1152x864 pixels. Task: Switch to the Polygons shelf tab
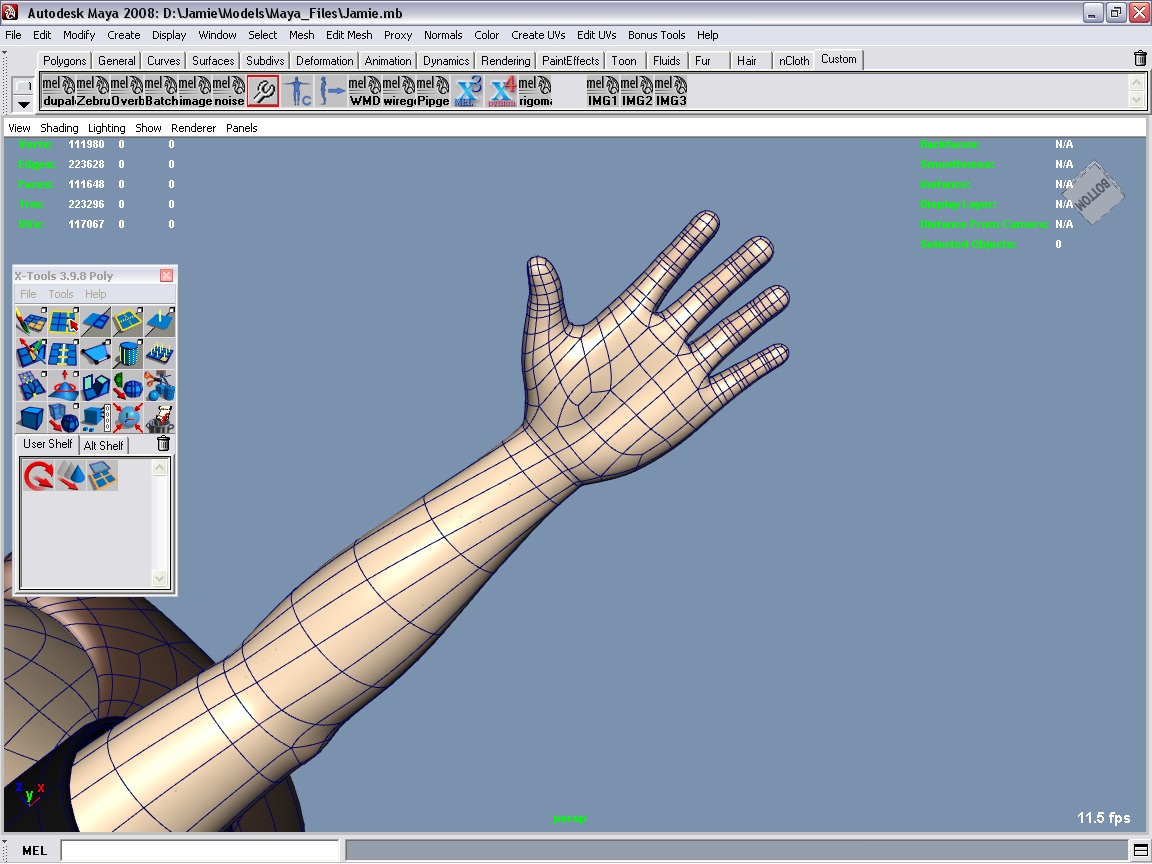(x=65, y=61)
